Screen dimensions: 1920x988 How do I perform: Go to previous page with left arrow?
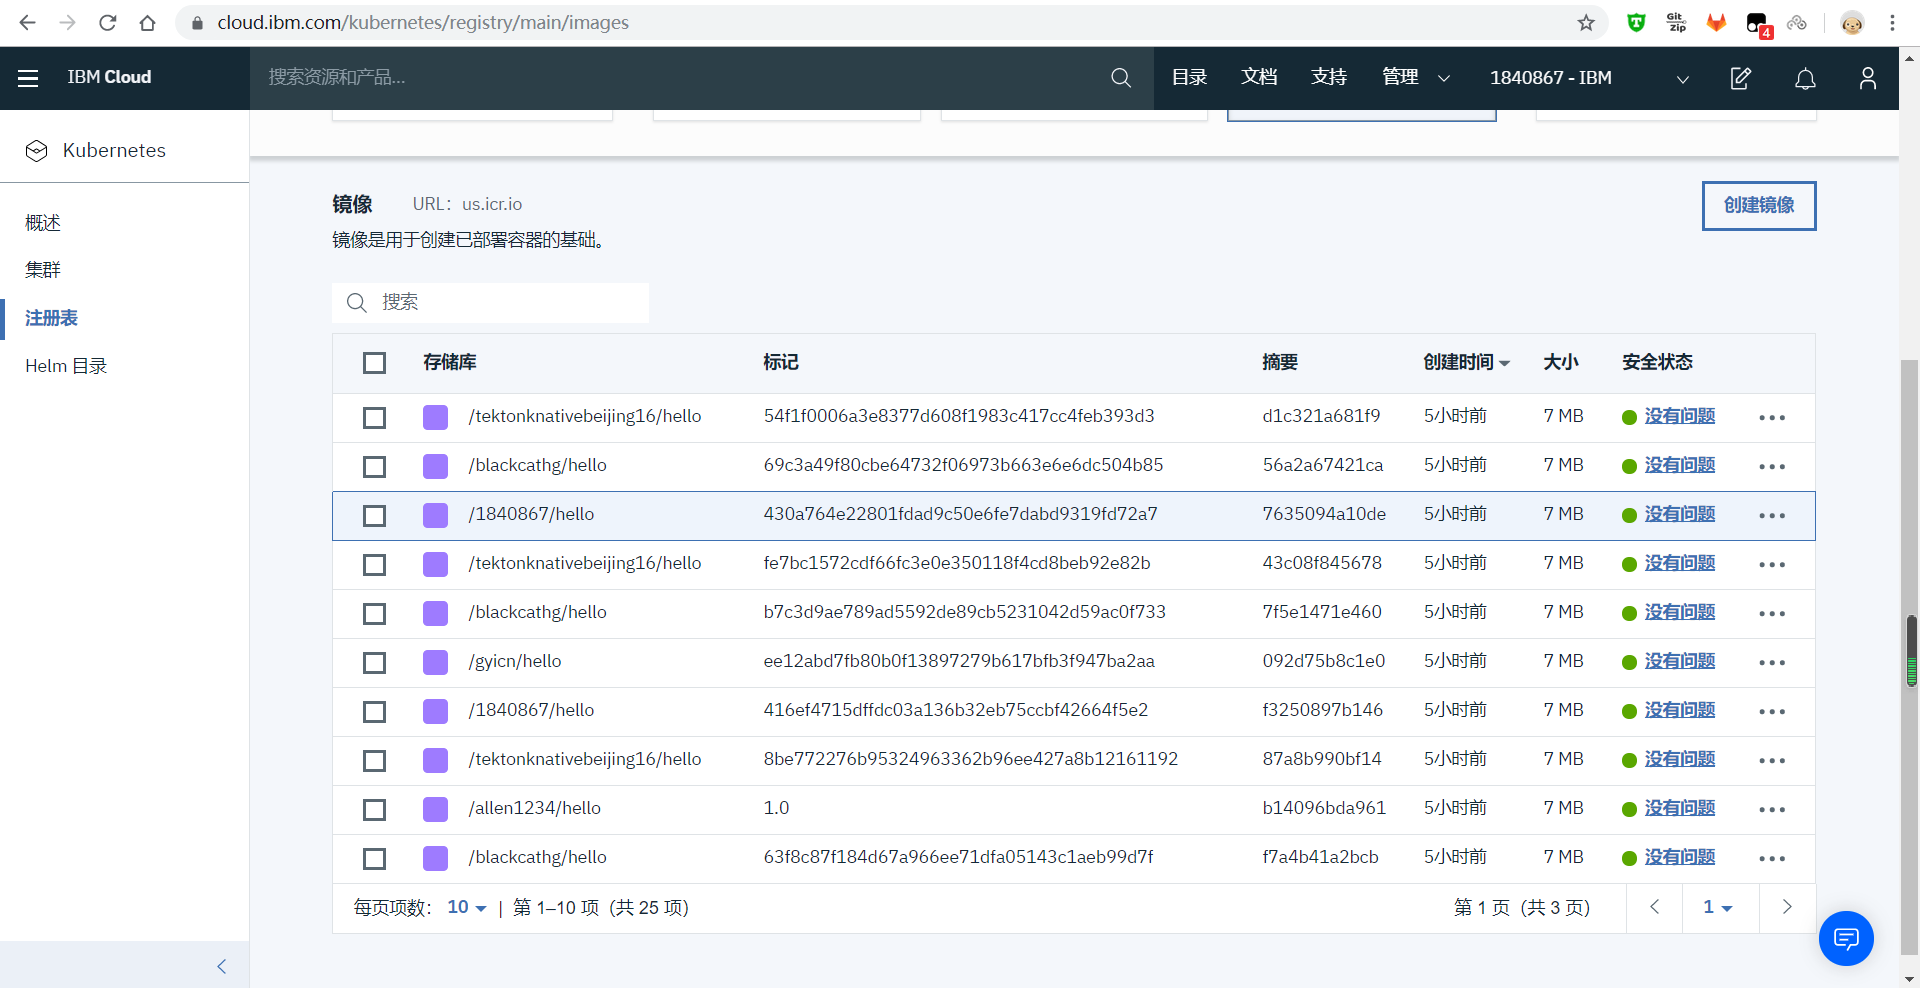[x=1654, y=907]
